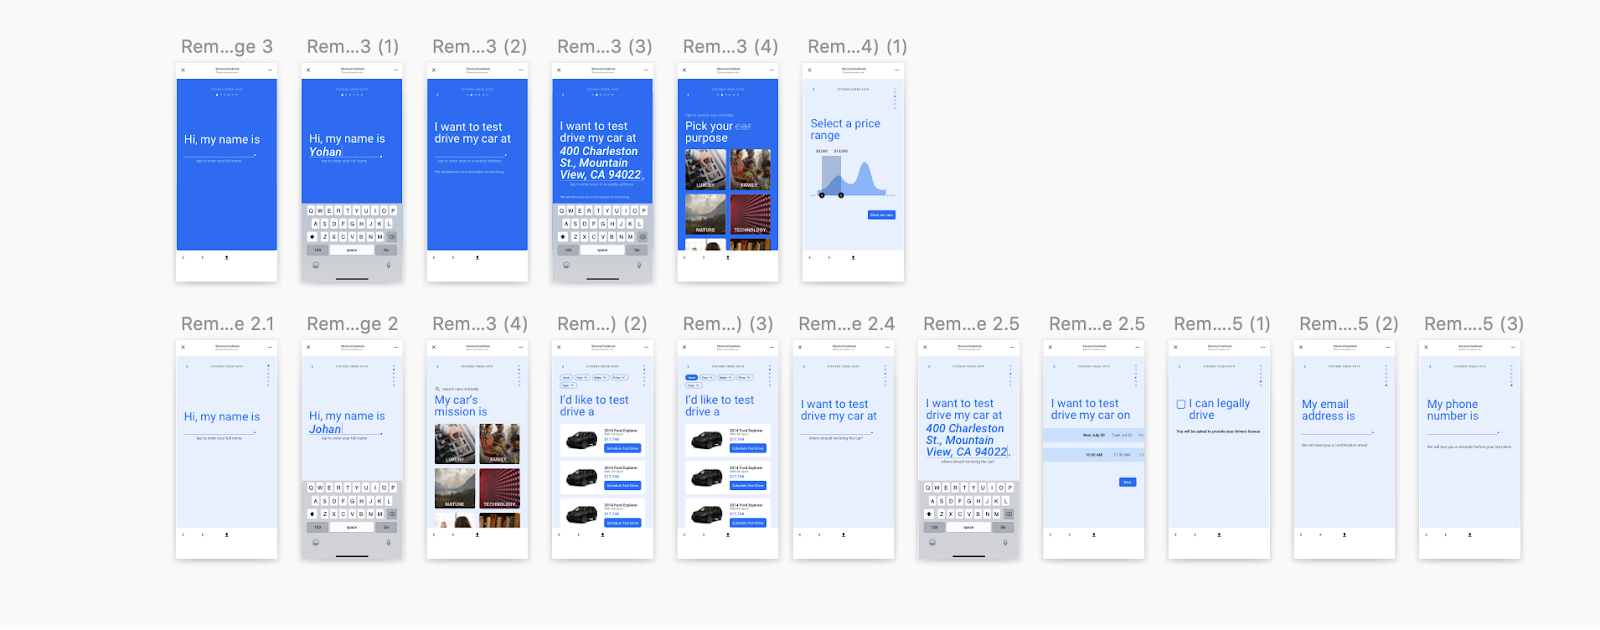Click back chevron in Rem...3 (2) blue header

click(437, 95)
